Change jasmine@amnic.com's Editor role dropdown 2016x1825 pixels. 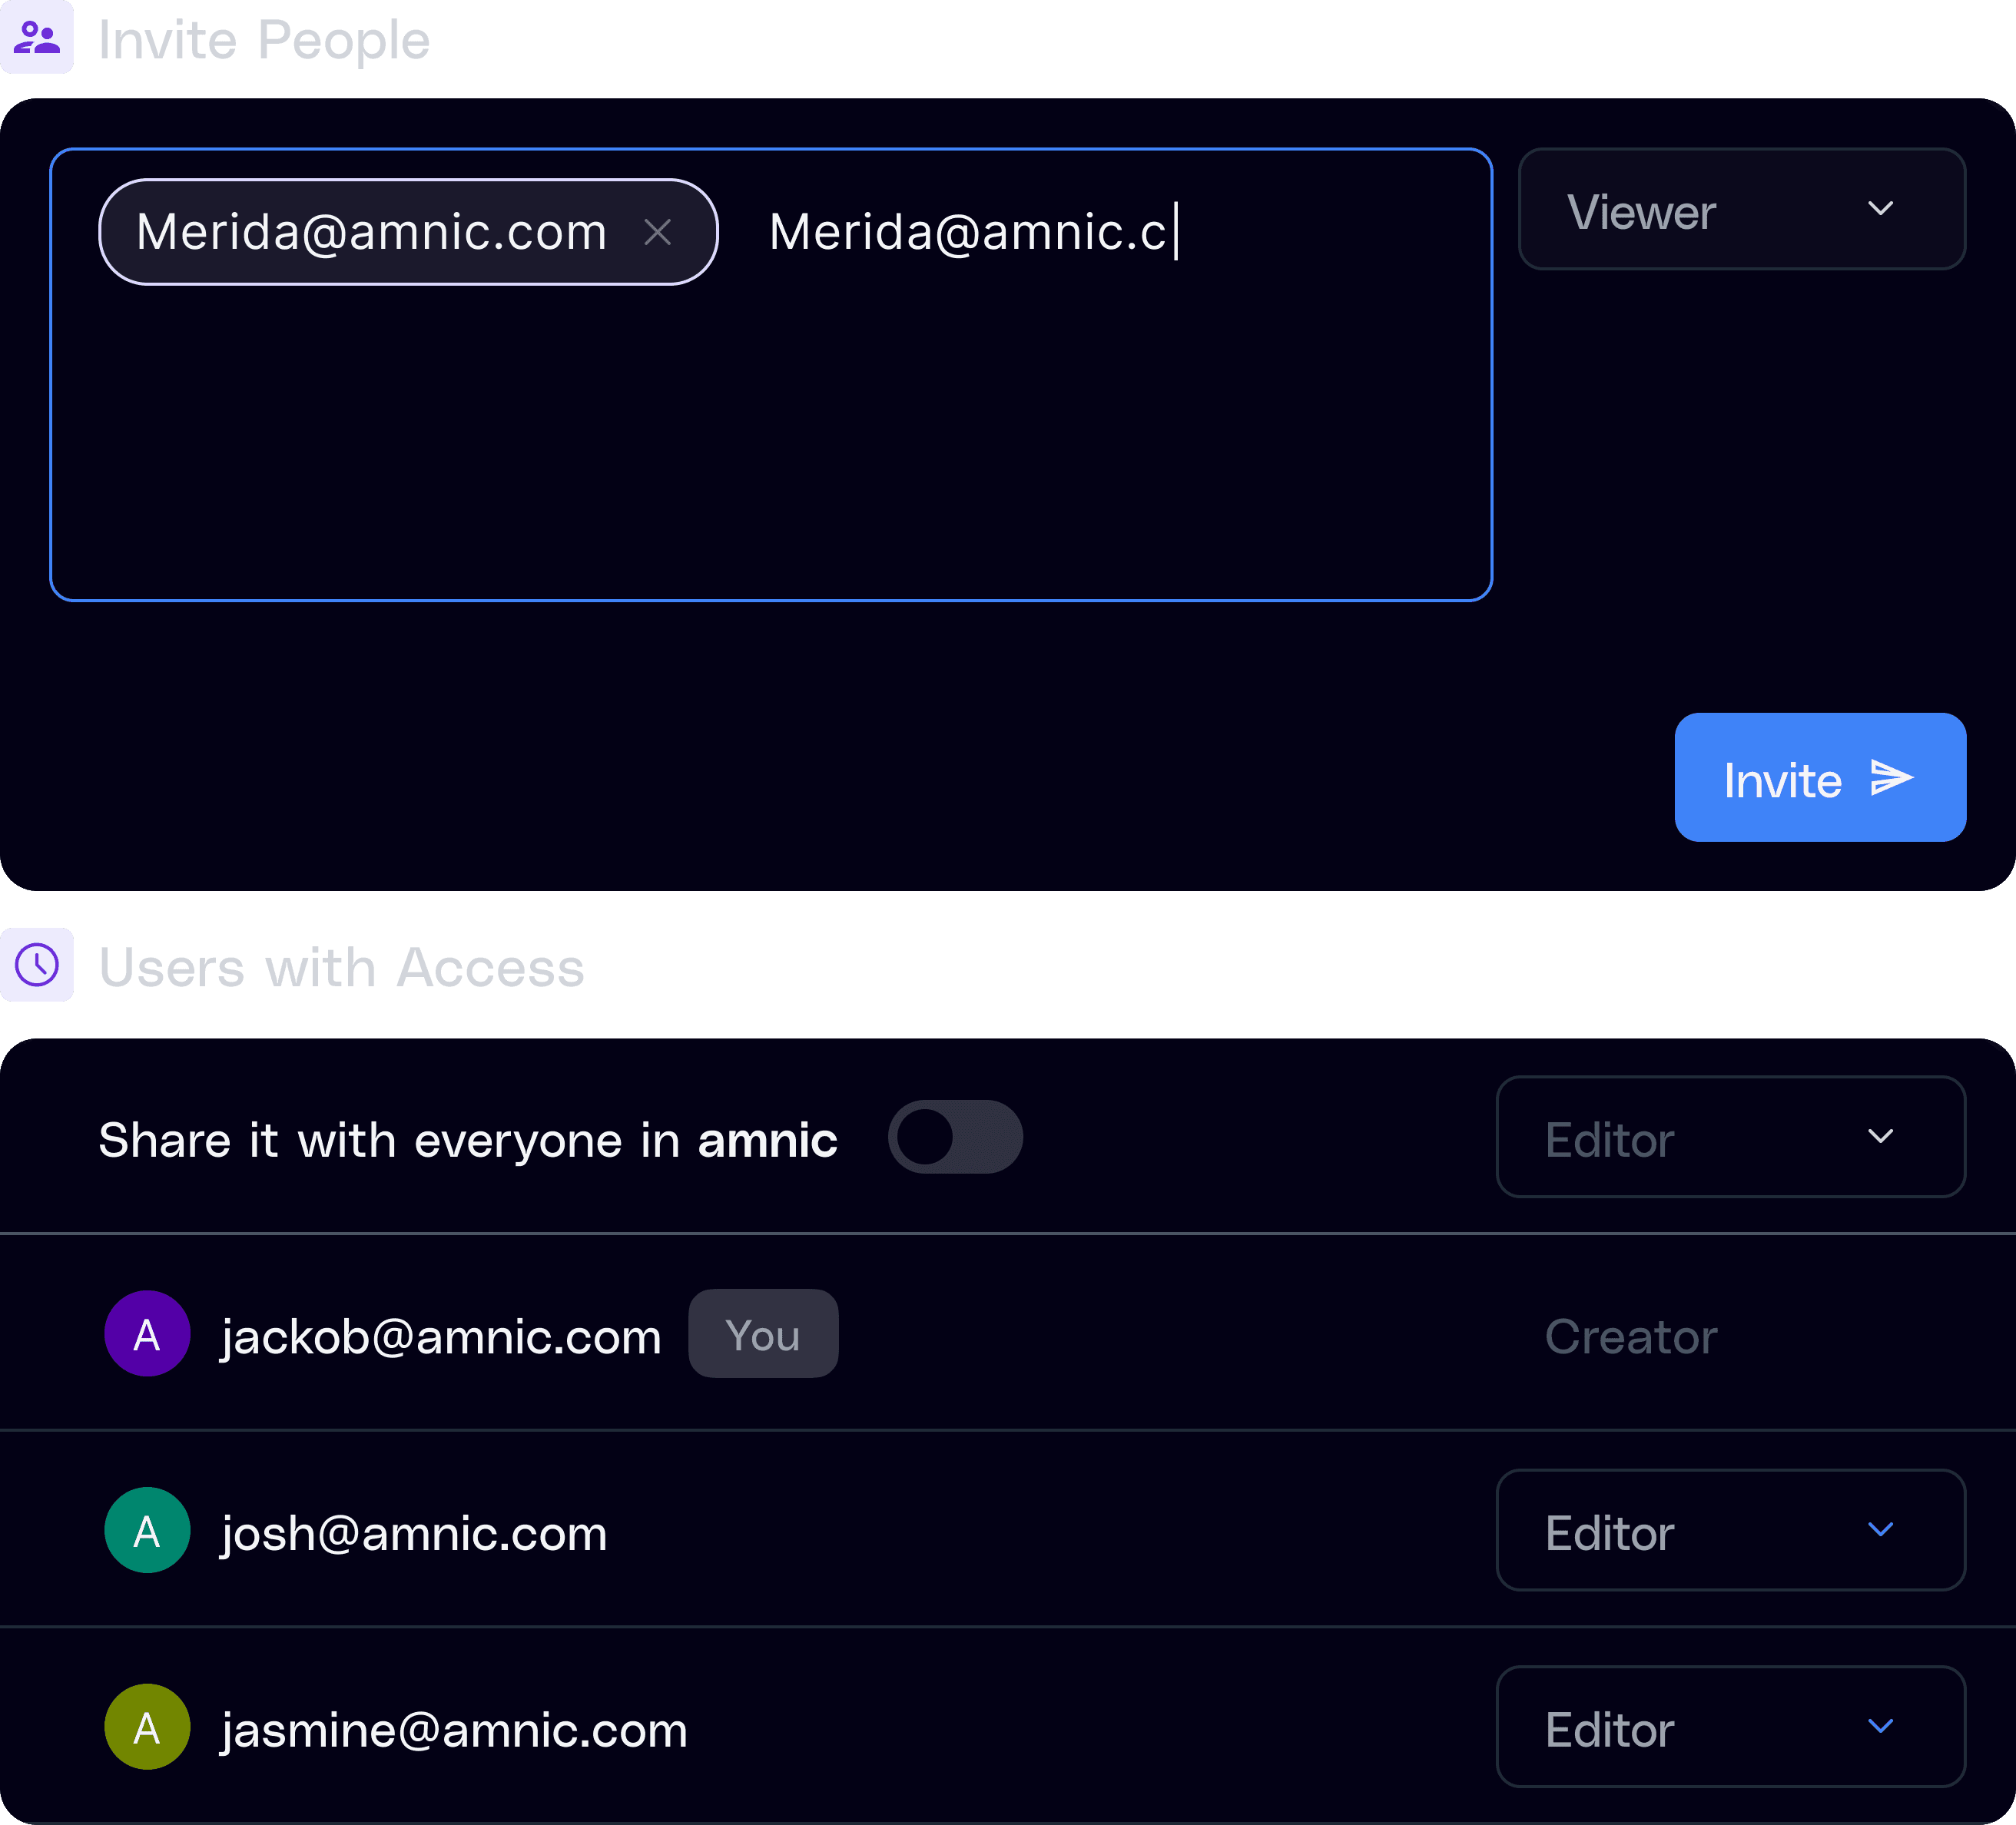tap(1730, 1727)
